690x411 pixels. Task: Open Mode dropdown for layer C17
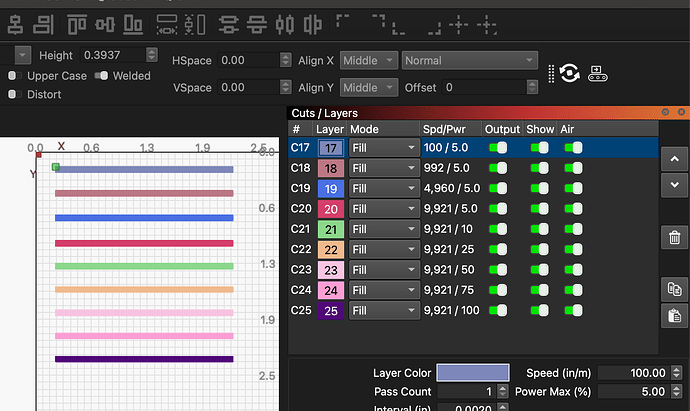(384, 148)
